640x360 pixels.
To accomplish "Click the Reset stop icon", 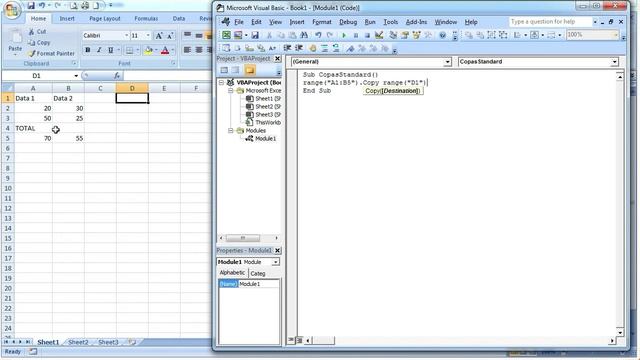I will [x=367, y=35].
